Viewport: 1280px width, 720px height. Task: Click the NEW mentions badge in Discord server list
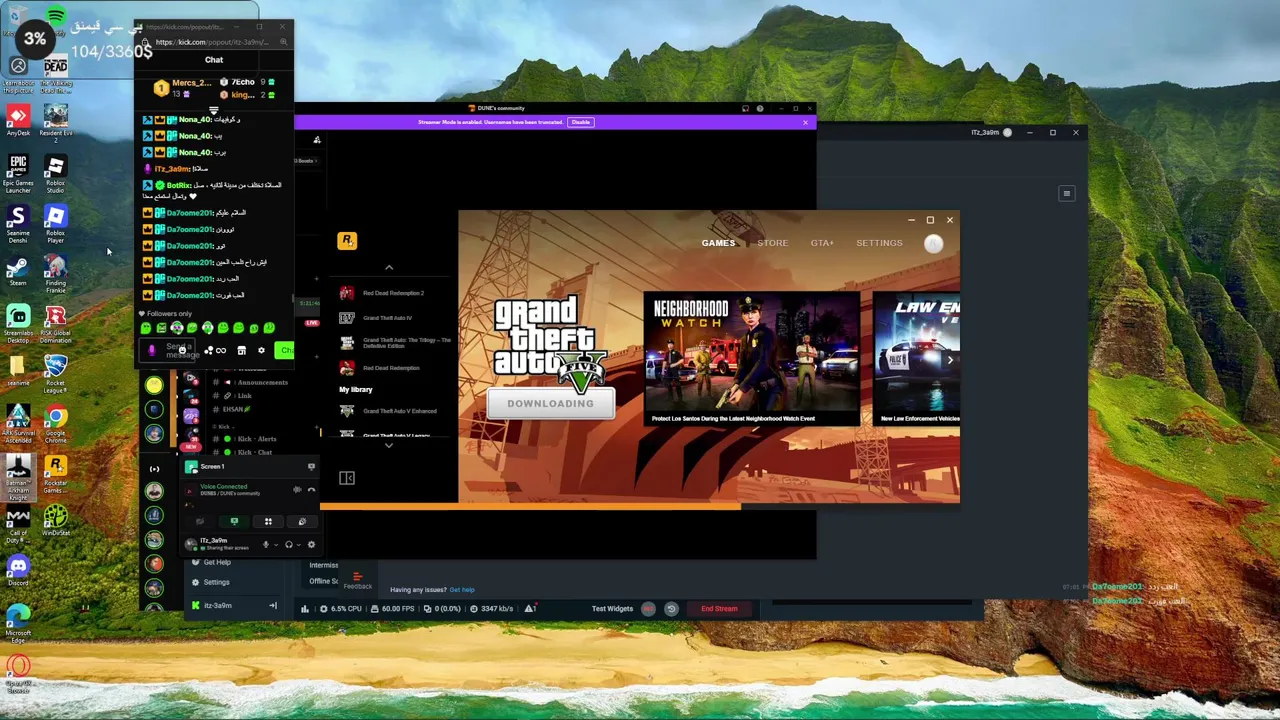[x=190, y=446]
